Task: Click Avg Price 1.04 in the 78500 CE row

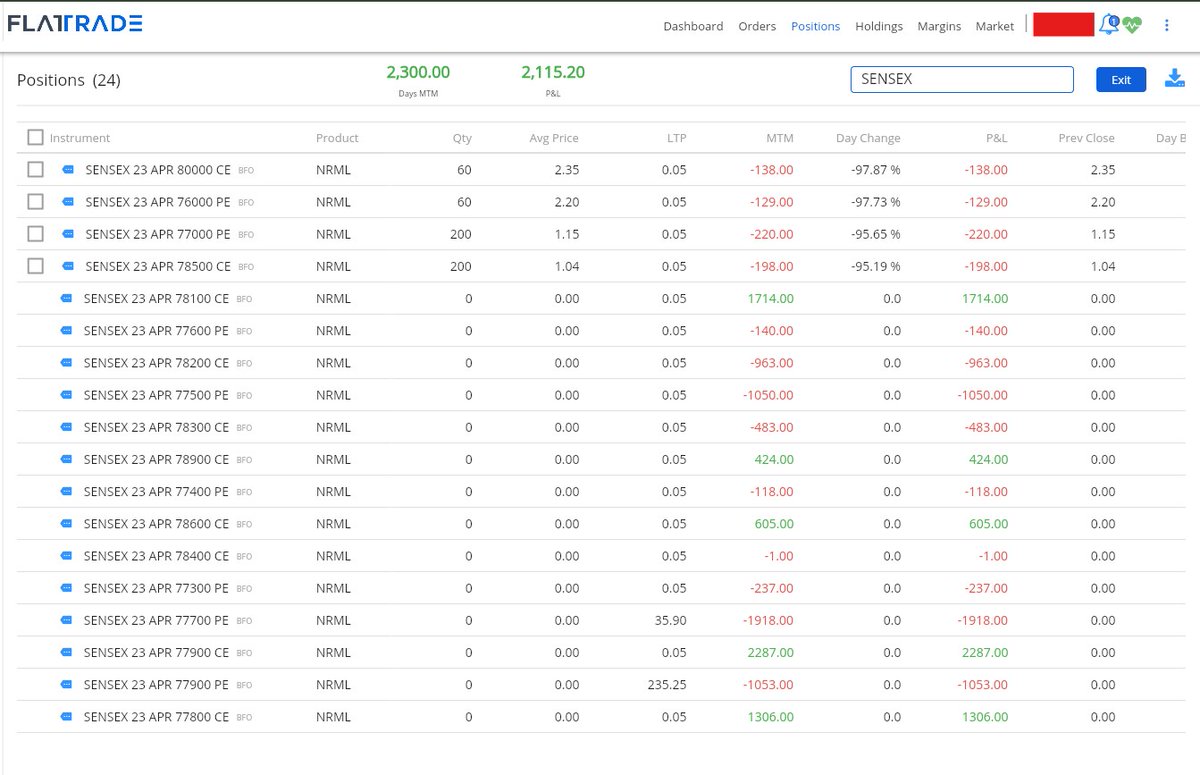Action: tap(566, 266)
